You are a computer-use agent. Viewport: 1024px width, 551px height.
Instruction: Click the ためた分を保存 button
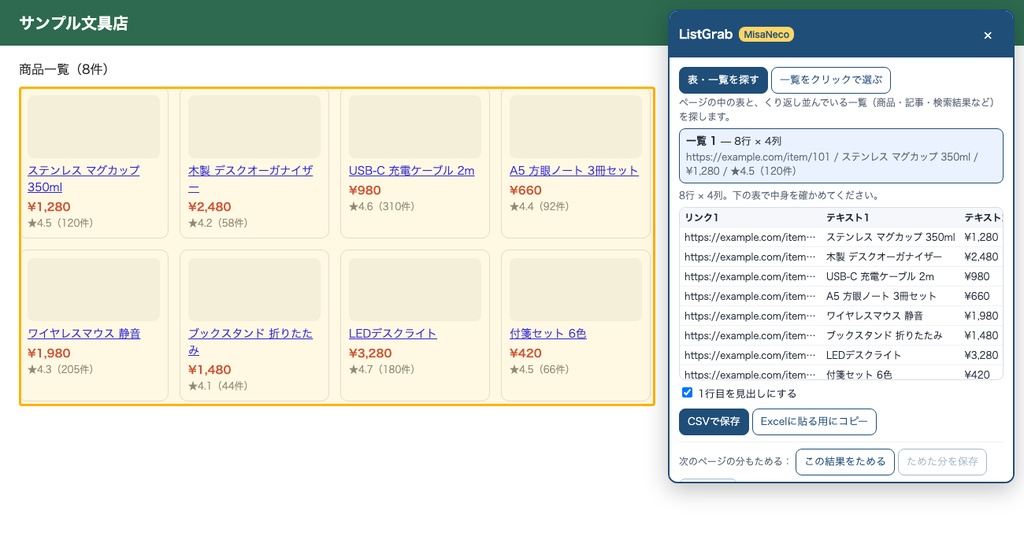[x=942, y=462]
